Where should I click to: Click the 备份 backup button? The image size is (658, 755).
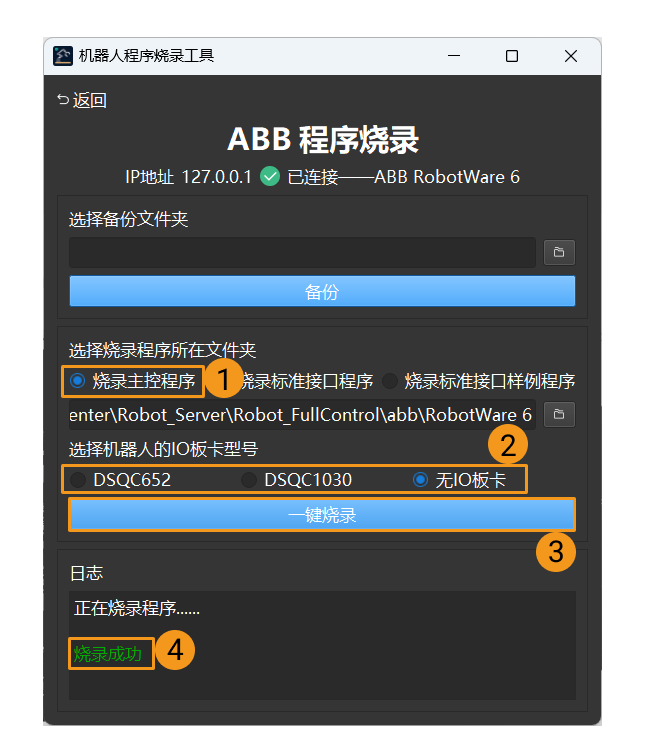point(322,291)
